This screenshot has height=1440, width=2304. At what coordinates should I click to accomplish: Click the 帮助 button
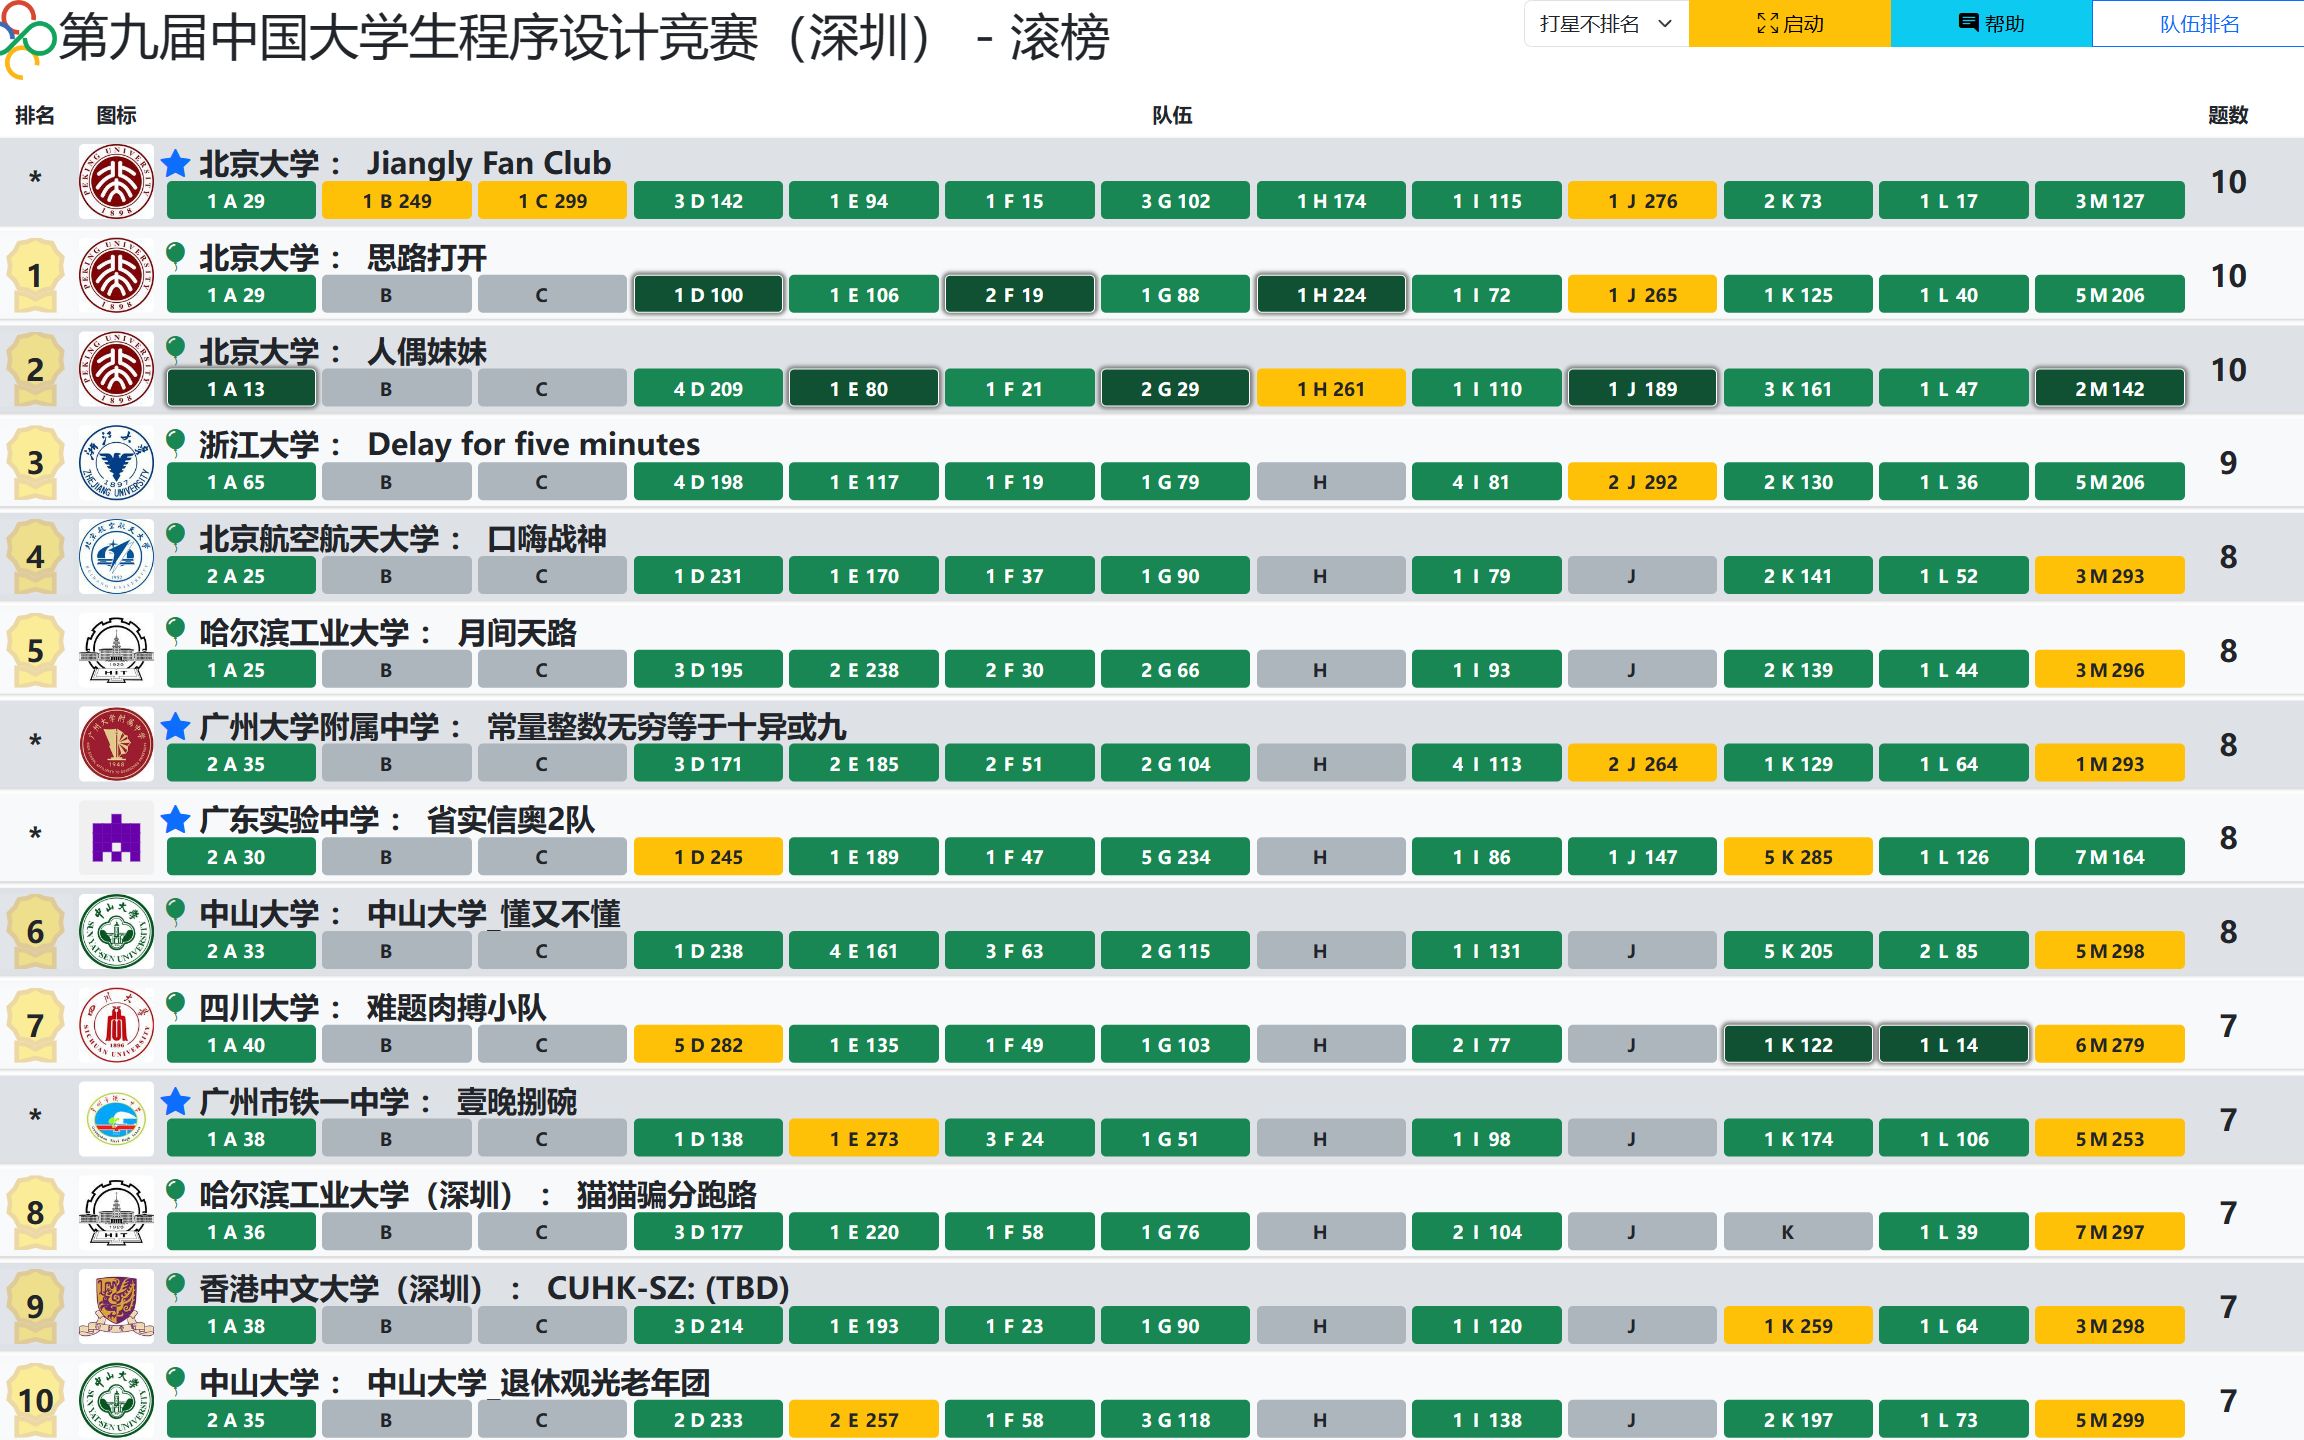coord(1991,23)
